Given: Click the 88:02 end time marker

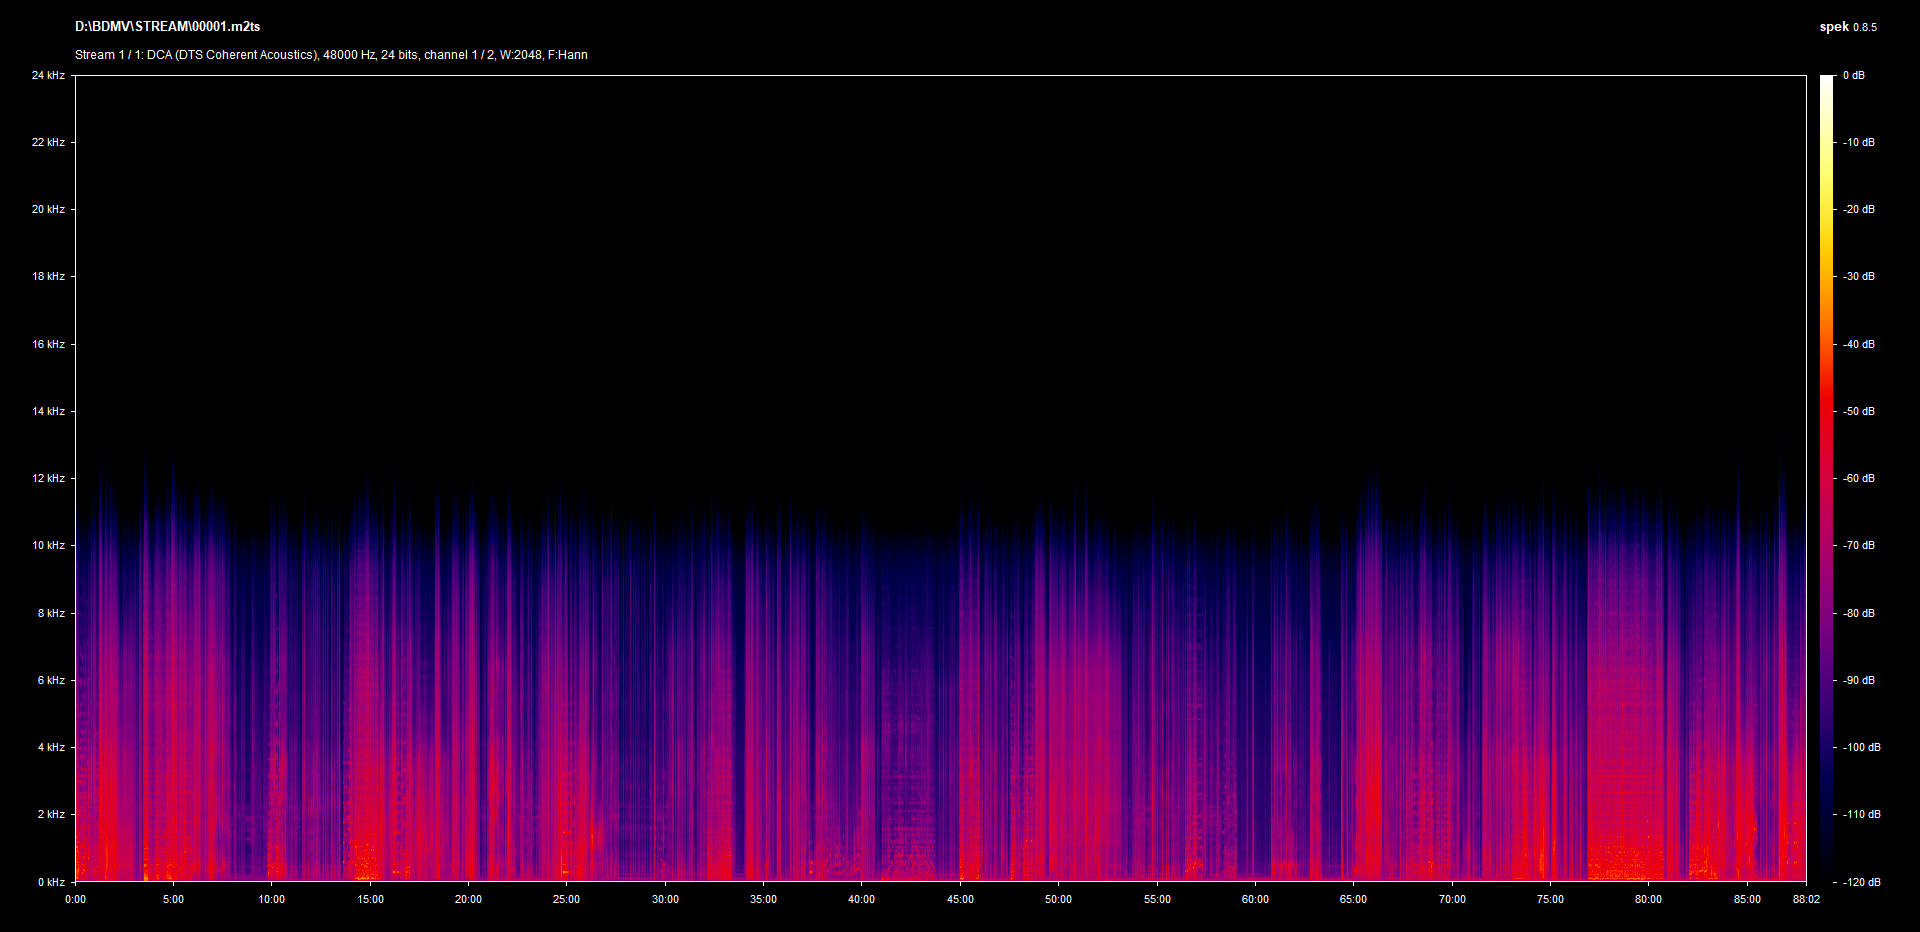Looking at the screenshot, I should [1805, 900].
